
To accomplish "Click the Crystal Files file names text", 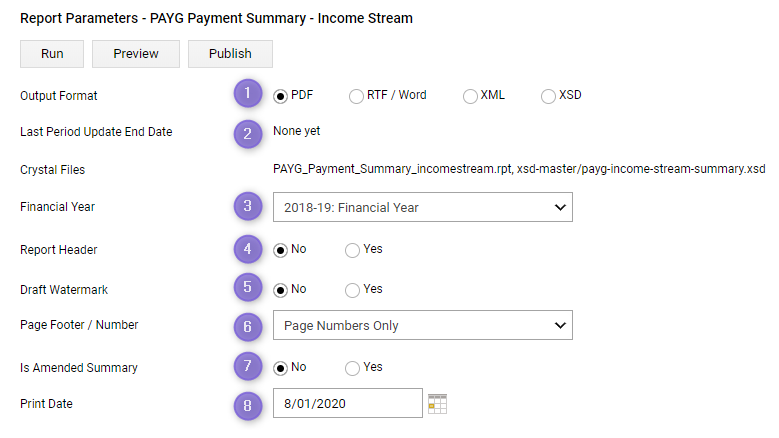I will tap(519, 169).
